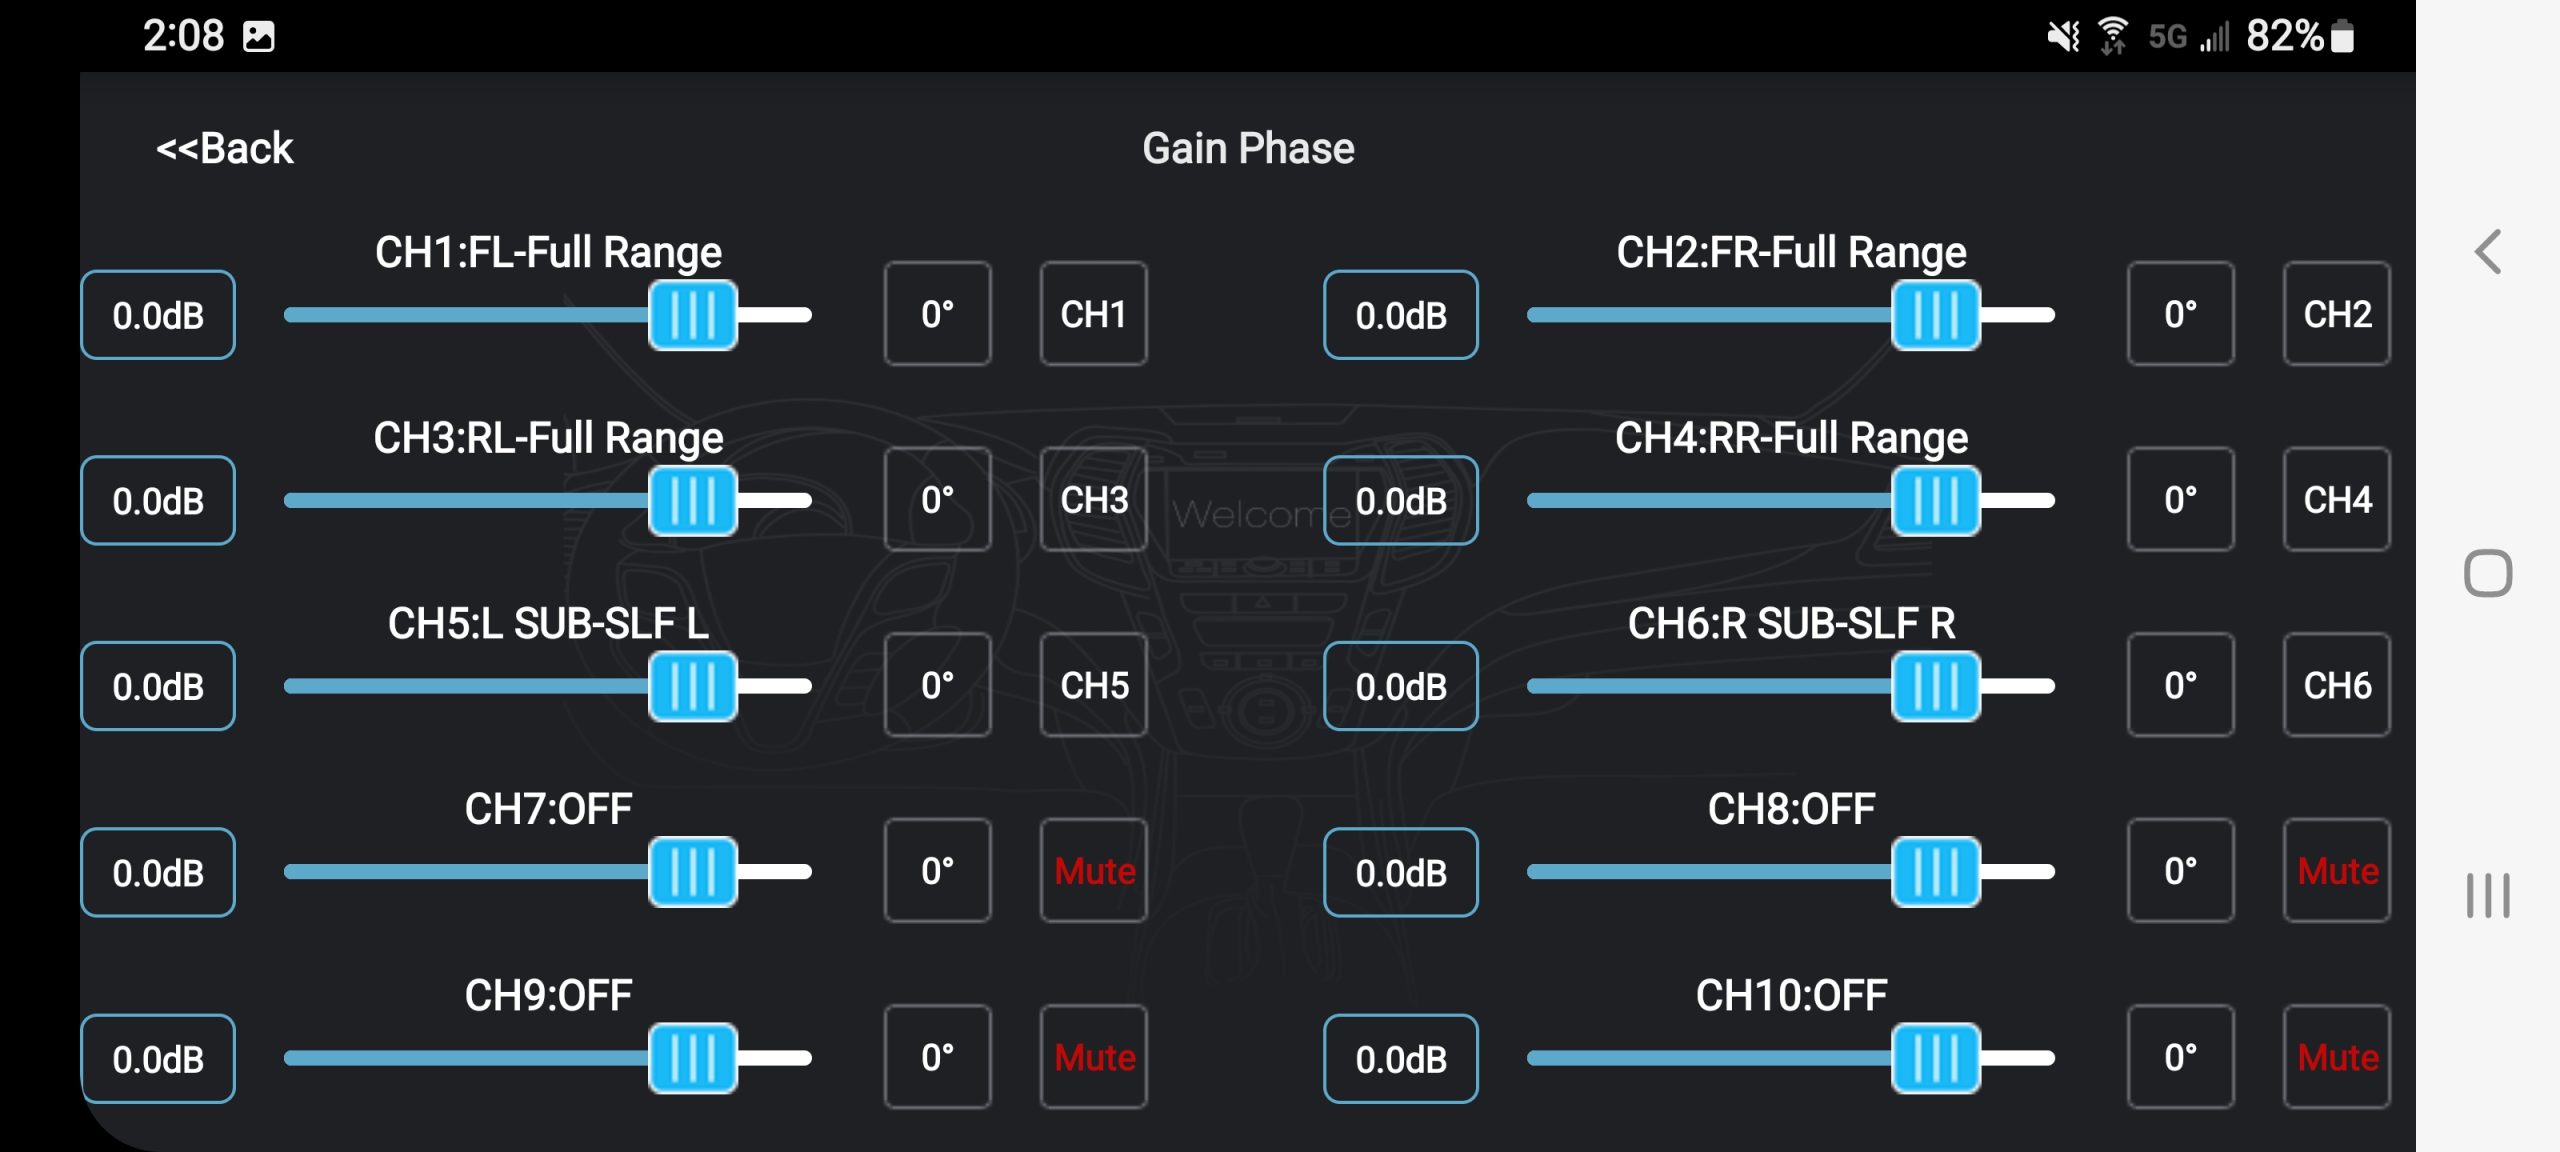This screenshot has height=1152, width=2560.
Task: Open the CH3 RL-Full Range channel label
Action: (548, 438)
